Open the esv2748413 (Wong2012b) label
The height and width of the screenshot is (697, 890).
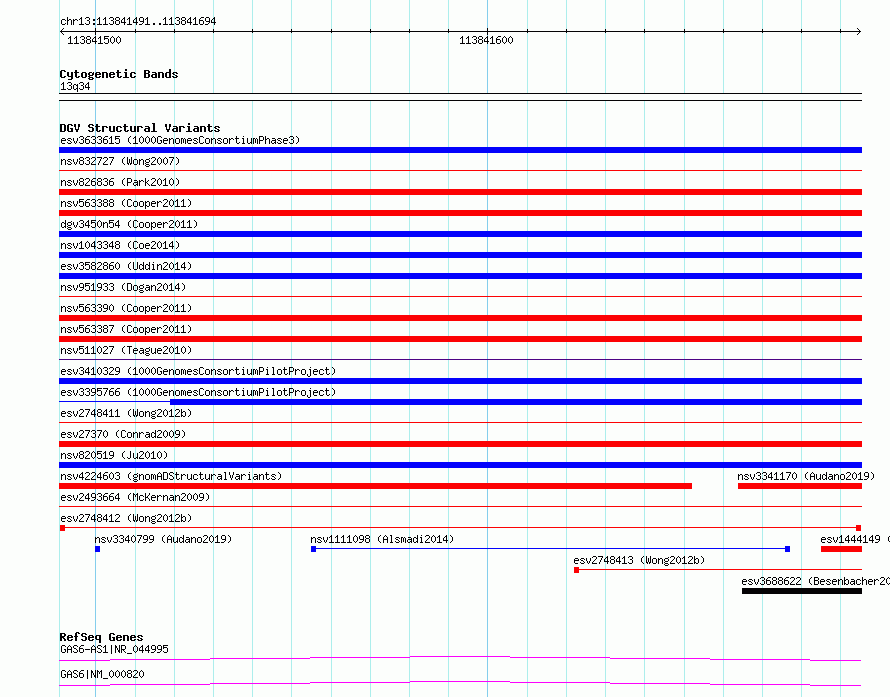point(639,560)
